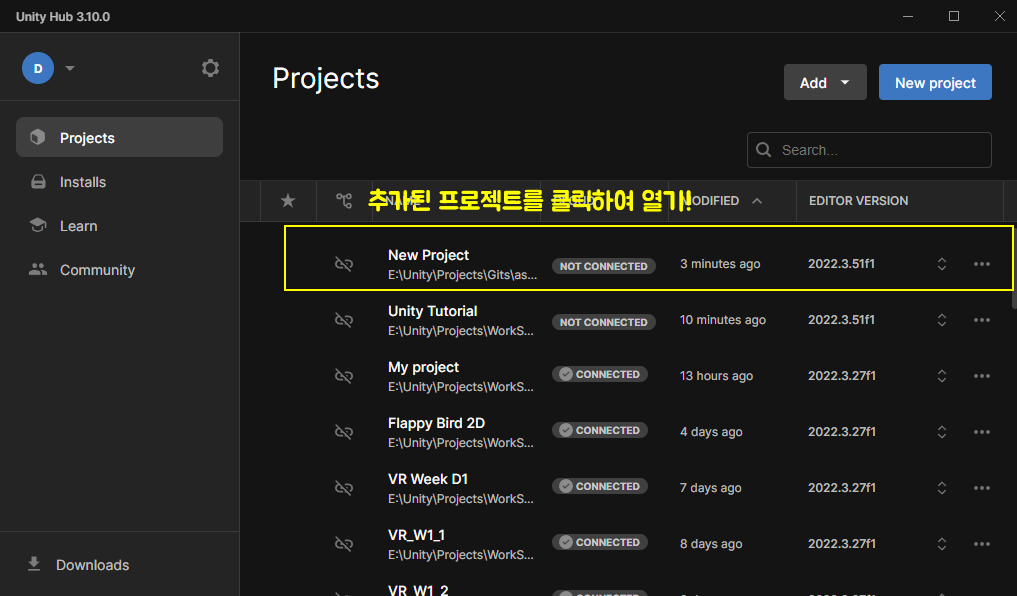
Task: Click '13 hours ago' modified time
Action: pyautogui.click(x=716, y=376)
